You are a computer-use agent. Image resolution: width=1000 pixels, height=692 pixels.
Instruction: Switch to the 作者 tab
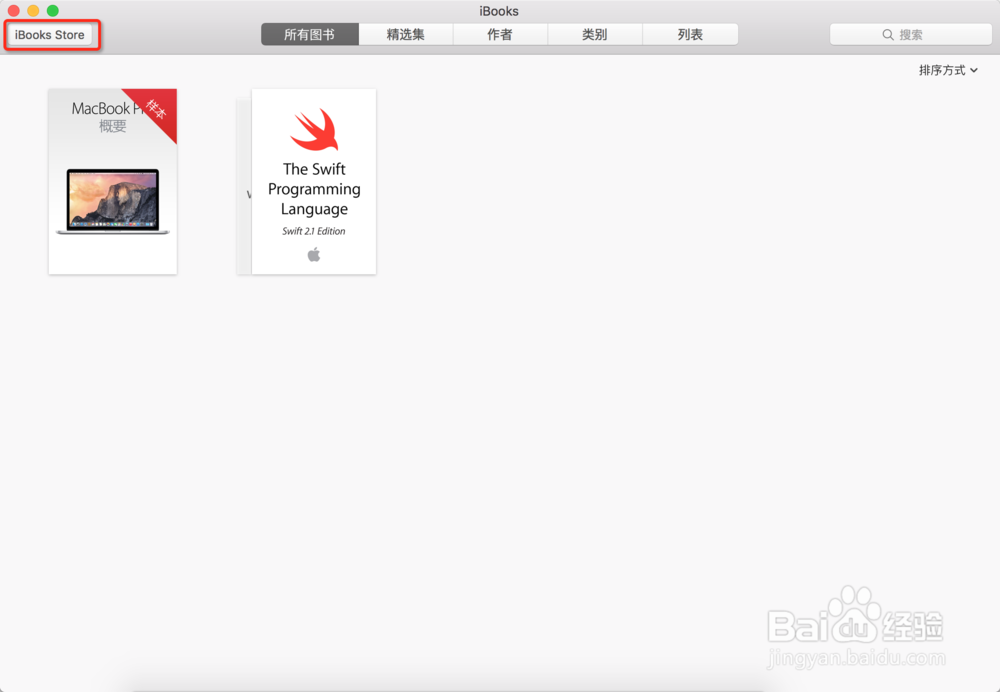click(500, 34)
